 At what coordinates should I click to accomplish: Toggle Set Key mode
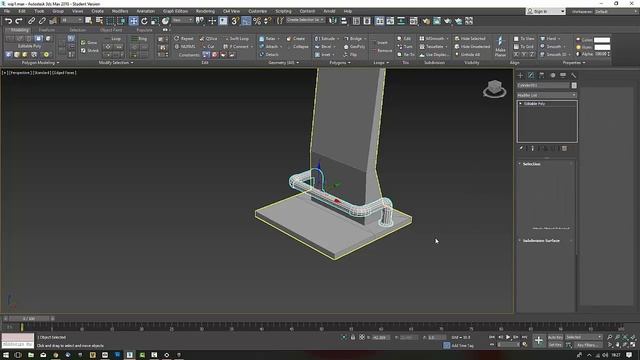(x=555, y=345)
